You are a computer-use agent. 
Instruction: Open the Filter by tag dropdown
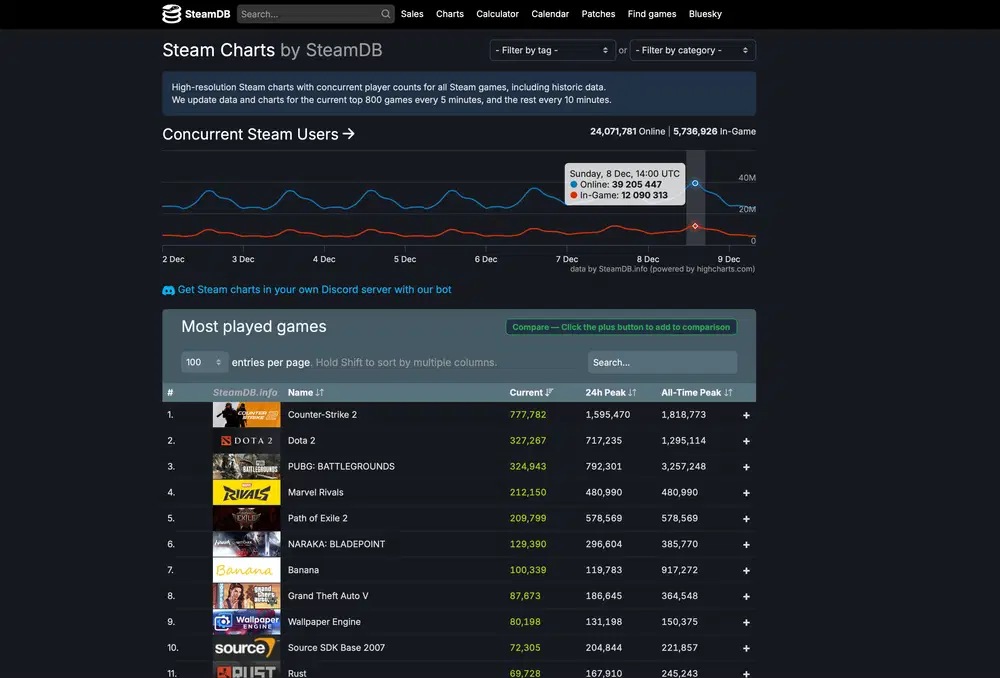[552, 50]
